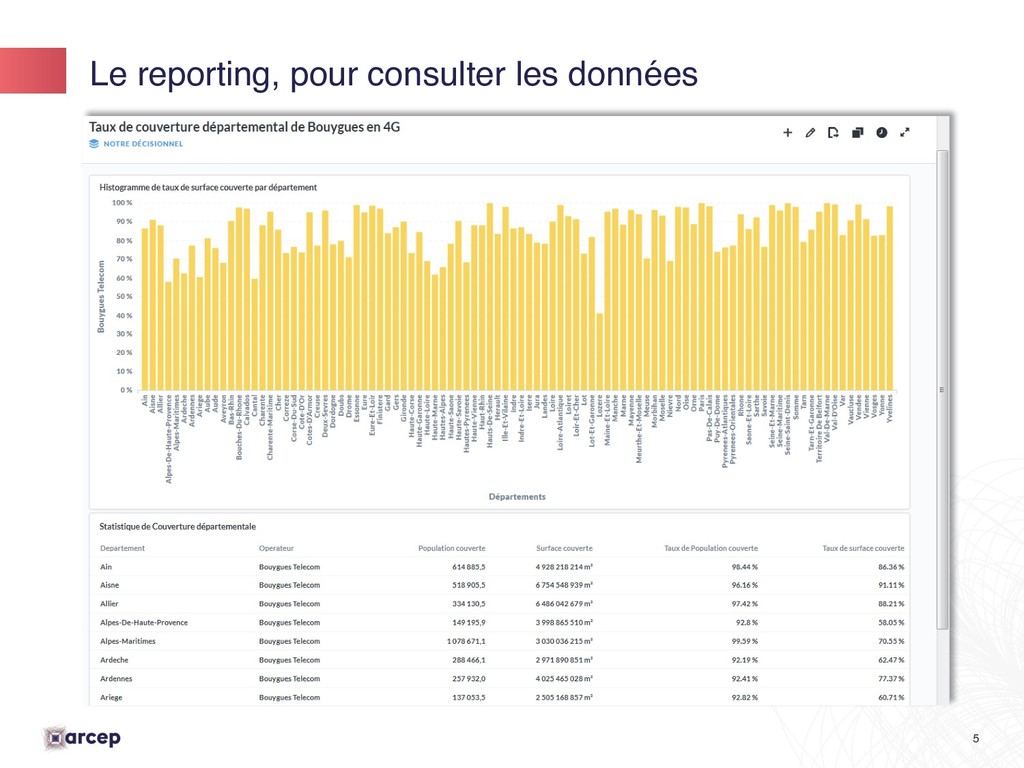This screenshot has height=768, width=1024.
Task: Sort by Population couverte column header
Action: 451,548
